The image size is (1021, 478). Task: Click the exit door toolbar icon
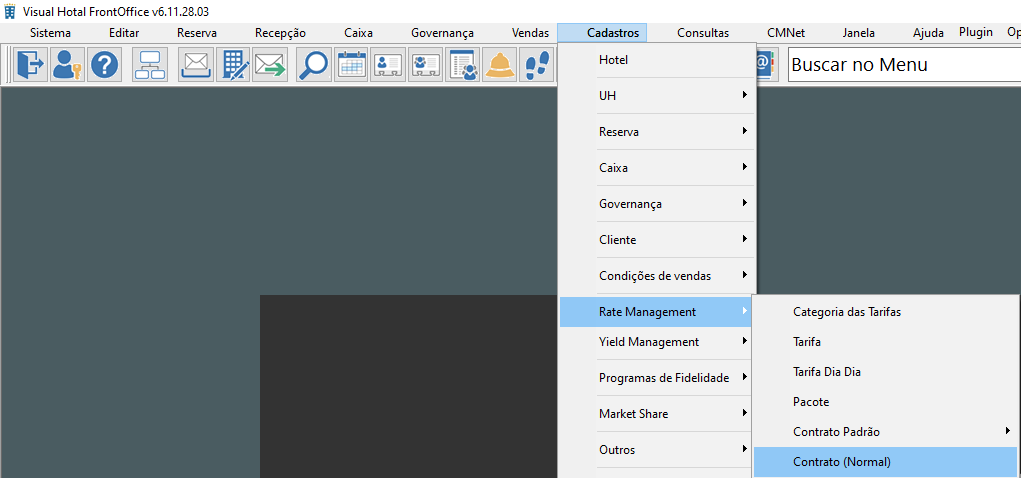pos(31,64)
